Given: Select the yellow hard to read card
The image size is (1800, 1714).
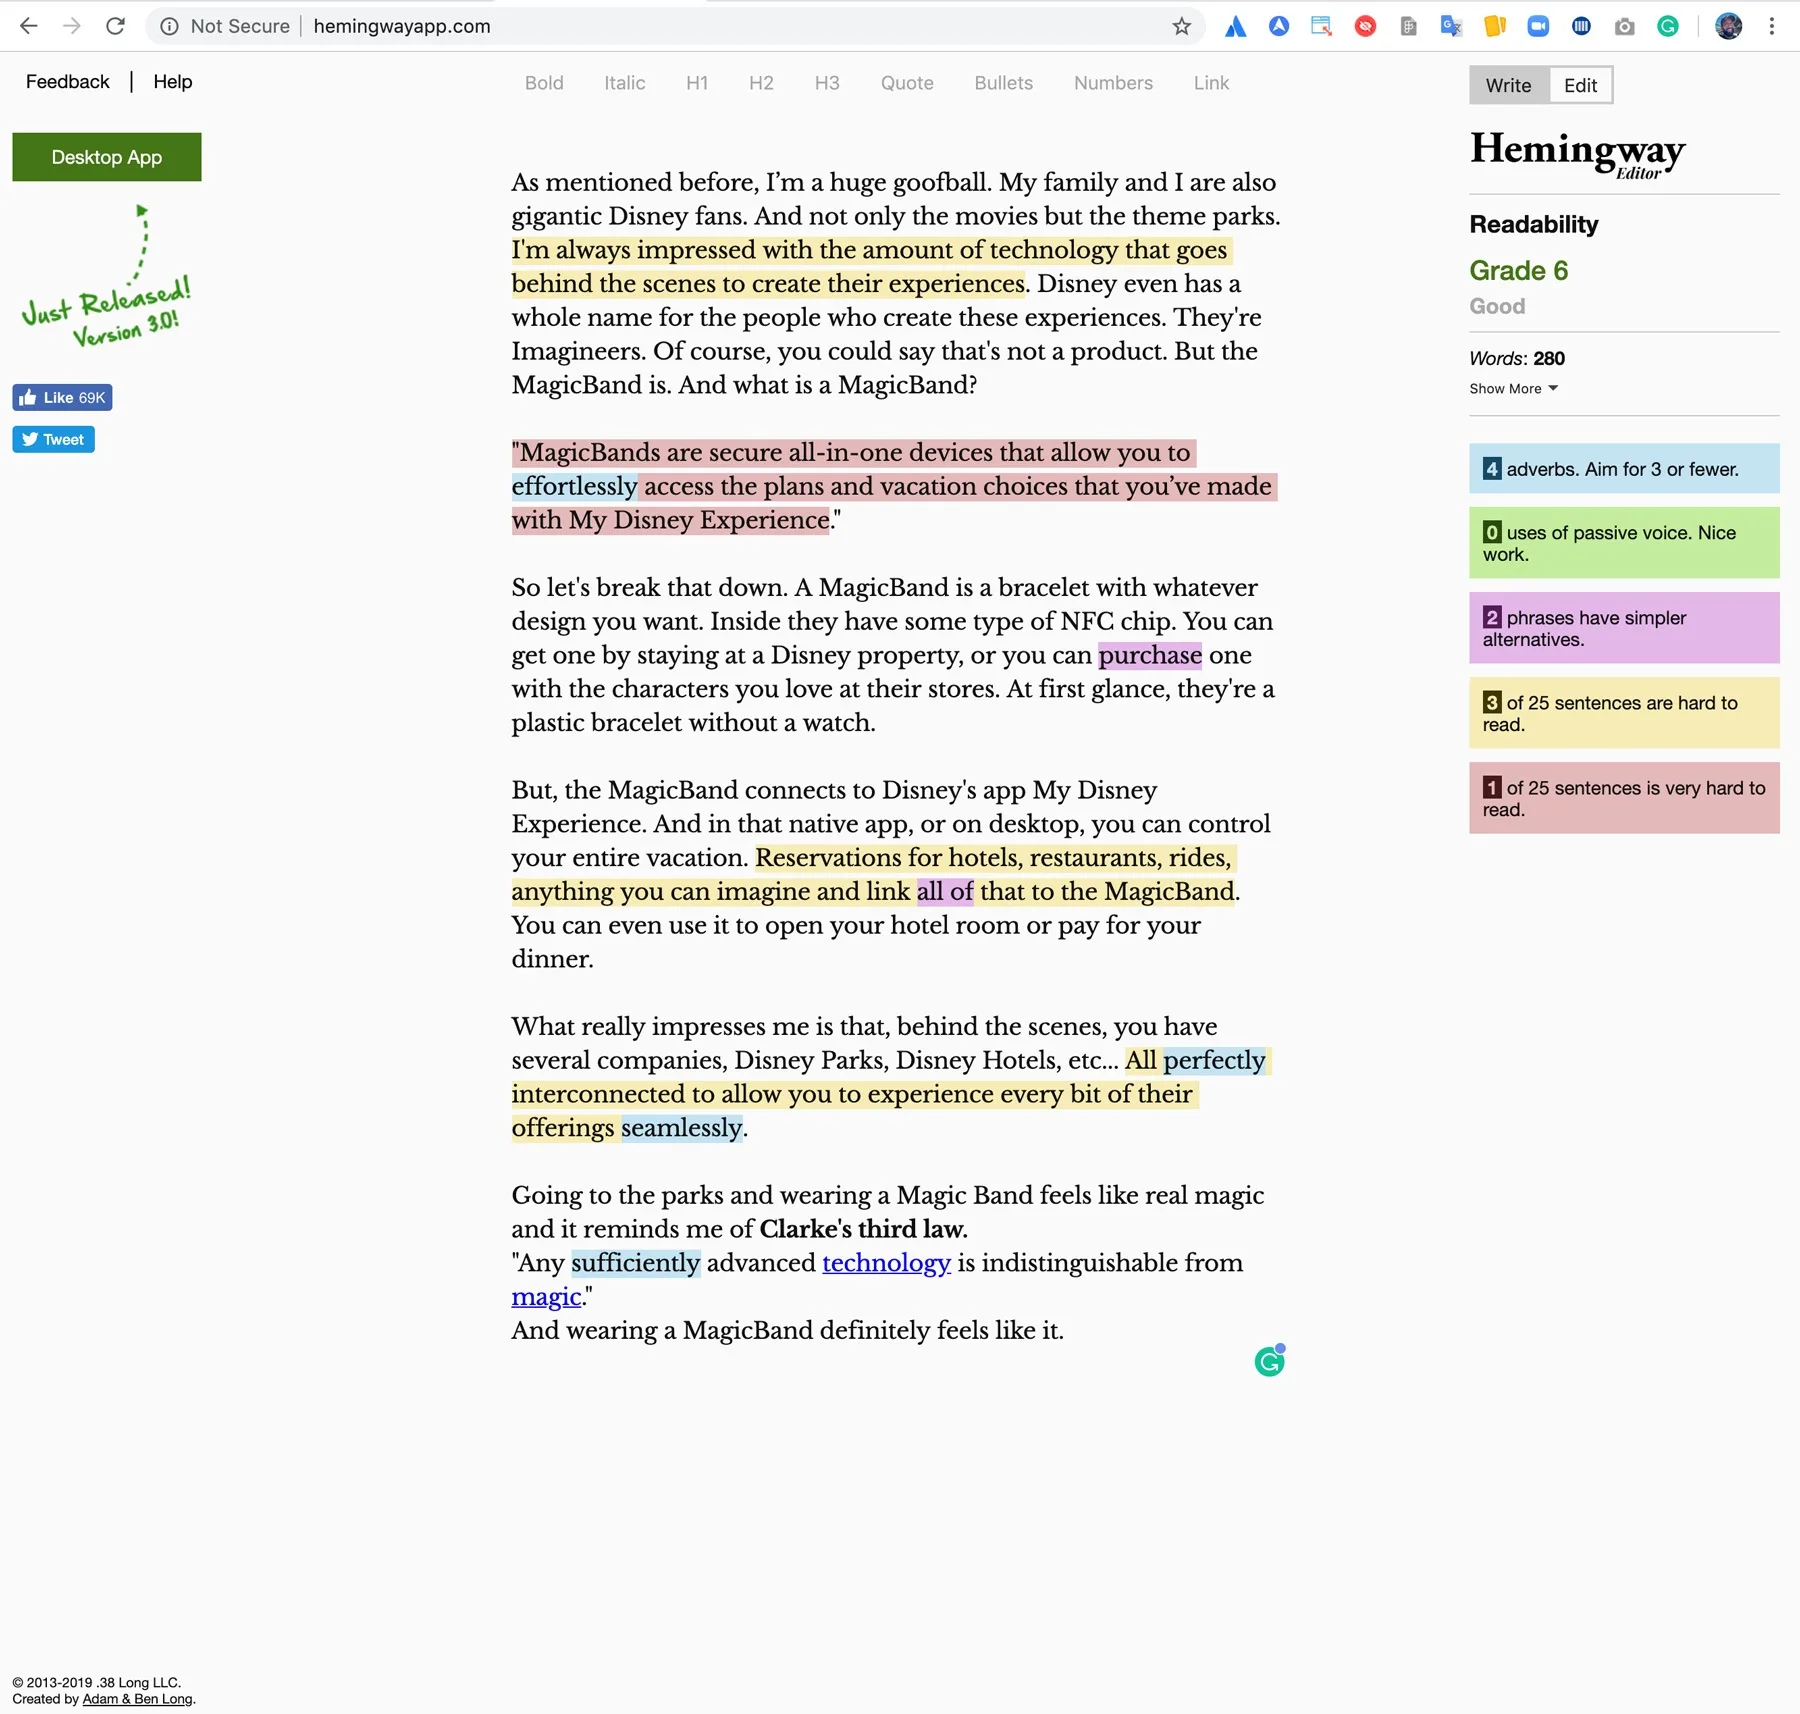Looking at the screenshot, I should click(x=1624, y=713).
